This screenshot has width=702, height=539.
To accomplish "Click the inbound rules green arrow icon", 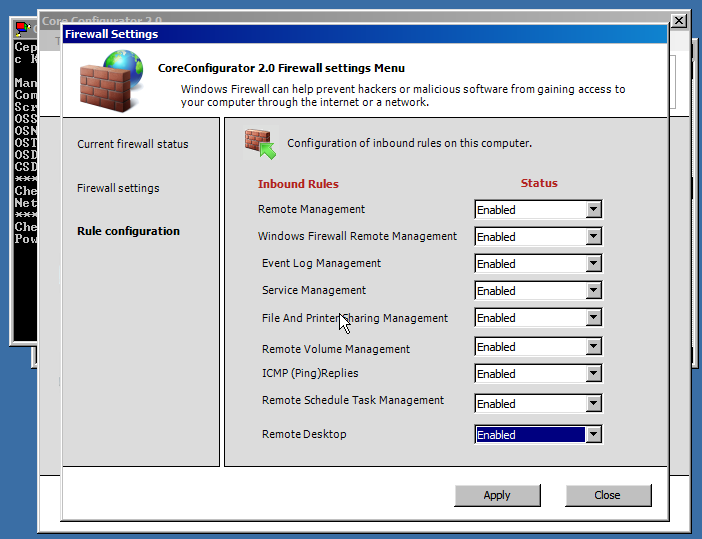I will pos(261,143).
